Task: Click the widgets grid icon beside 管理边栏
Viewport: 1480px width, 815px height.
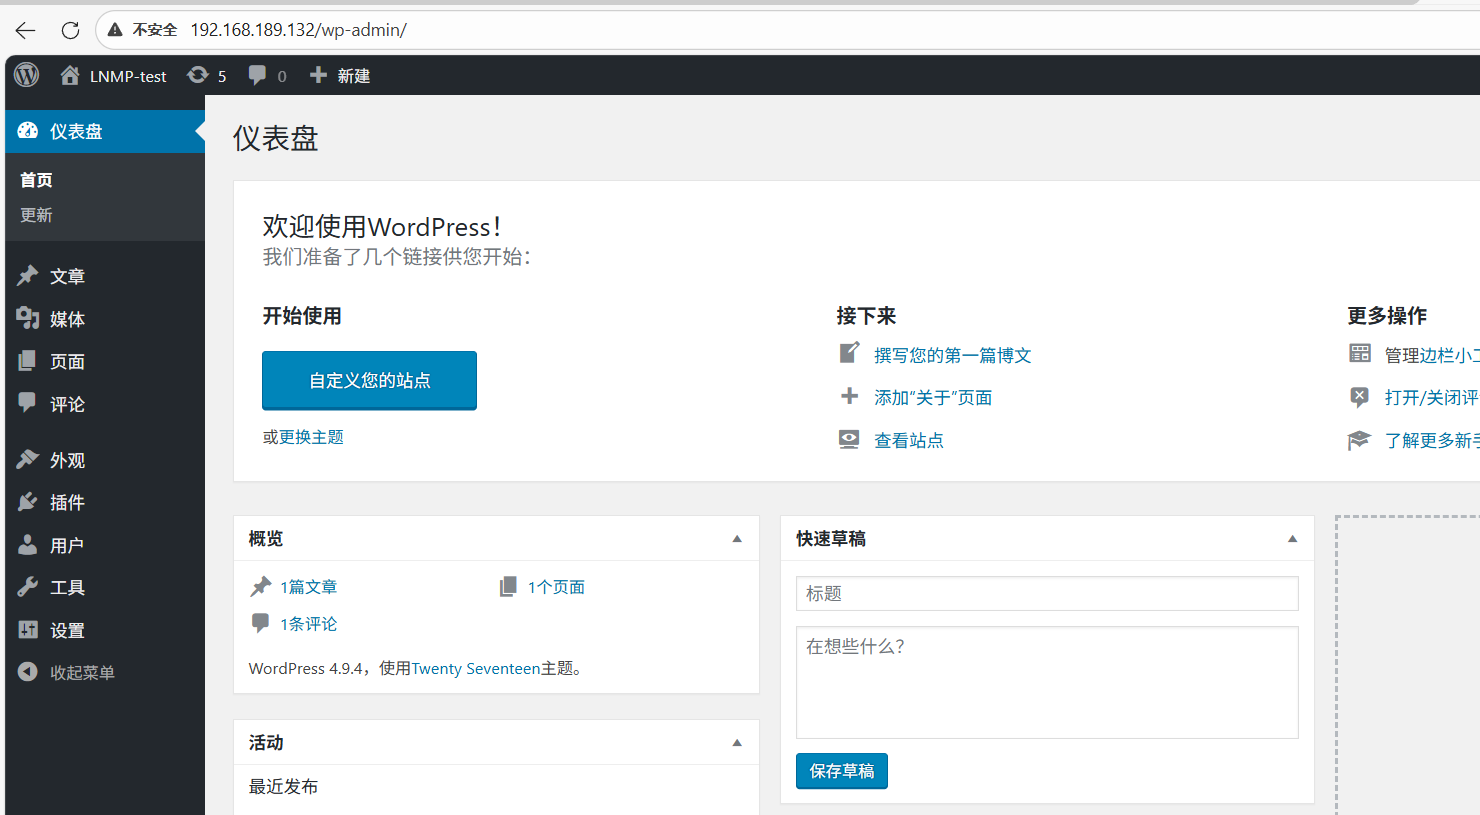Action: pyautogui.click(x=1360, y=353)
